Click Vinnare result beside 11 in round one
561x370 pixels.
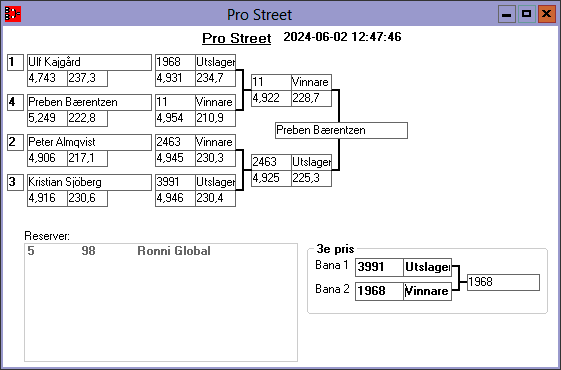tap(215, 102)
